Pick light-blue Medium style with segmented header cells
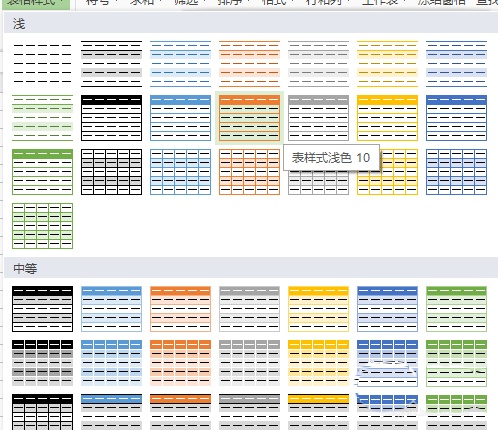498x430 pixels. 111,363
